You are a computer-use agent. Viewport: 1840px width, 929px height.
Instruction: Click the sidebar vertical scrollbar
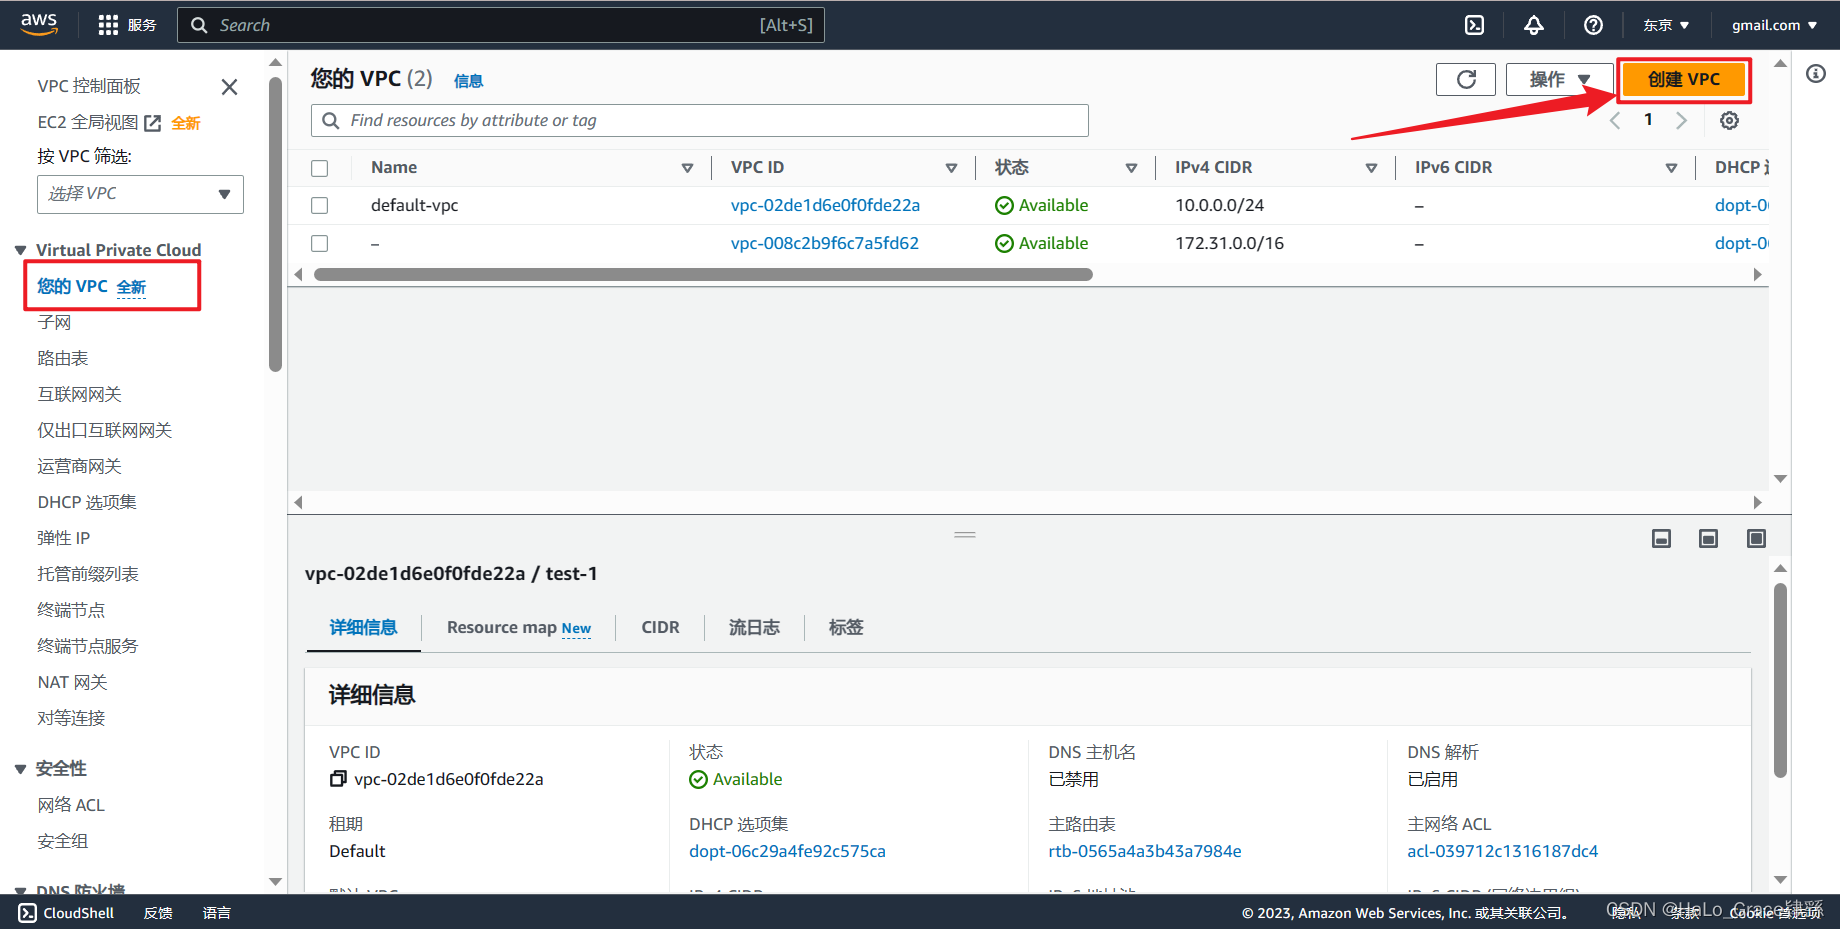[276, 225]
